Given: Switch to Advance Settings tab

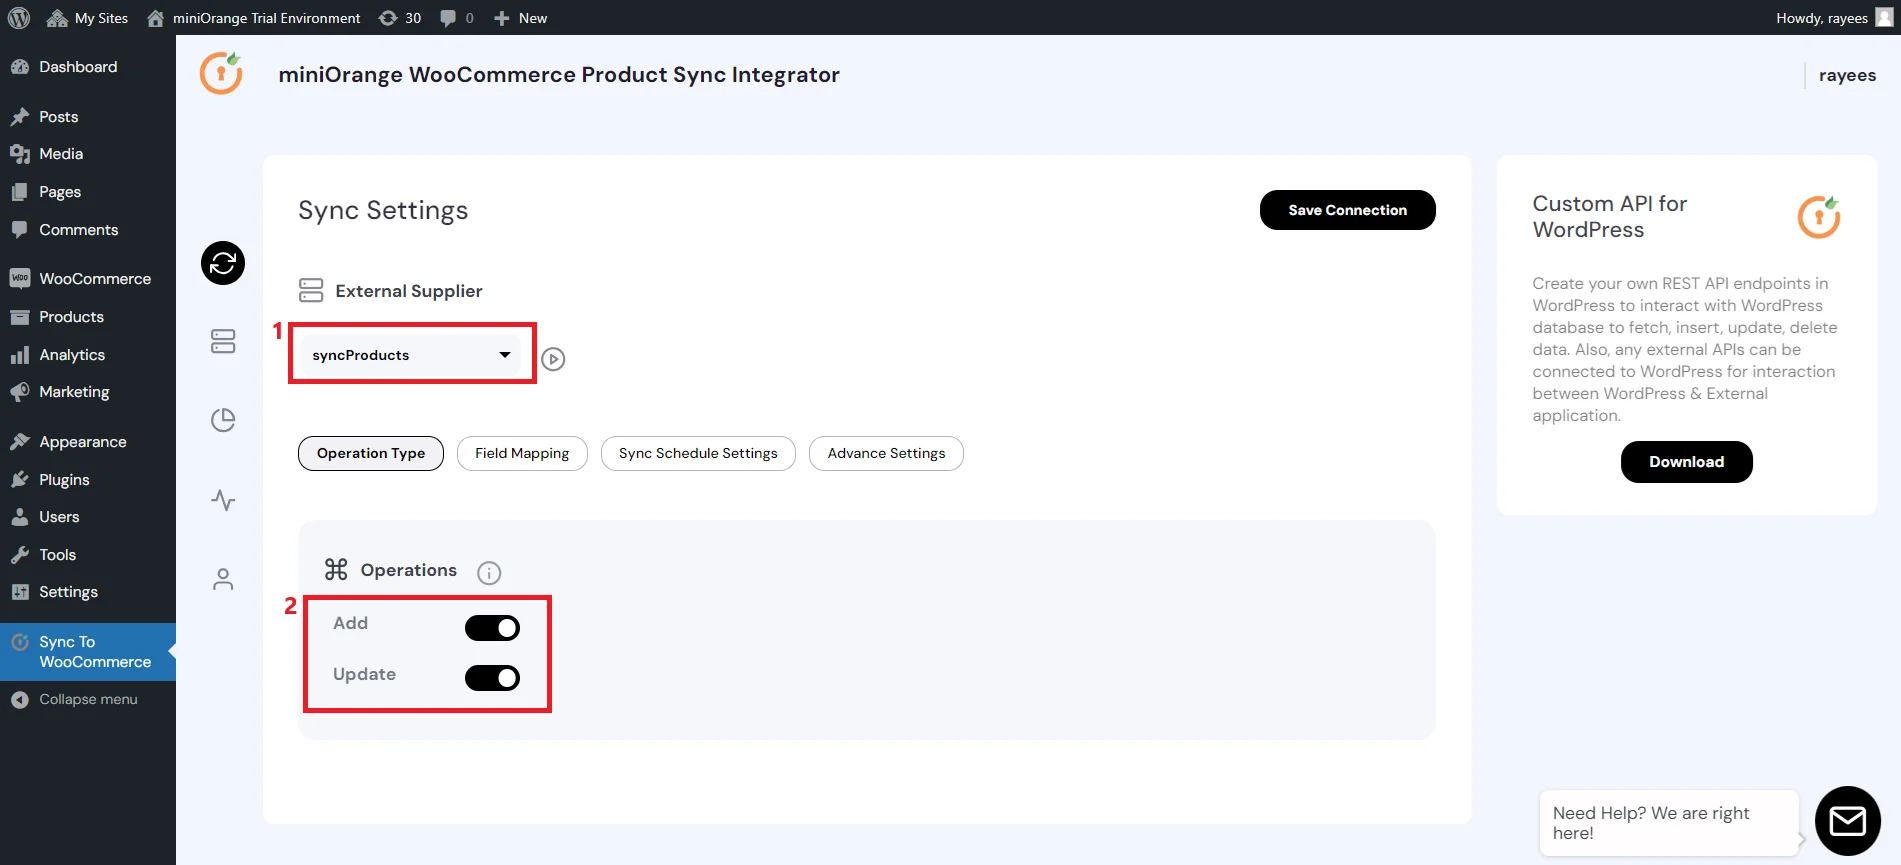Looking at the screenshot, I should (886, 453).
